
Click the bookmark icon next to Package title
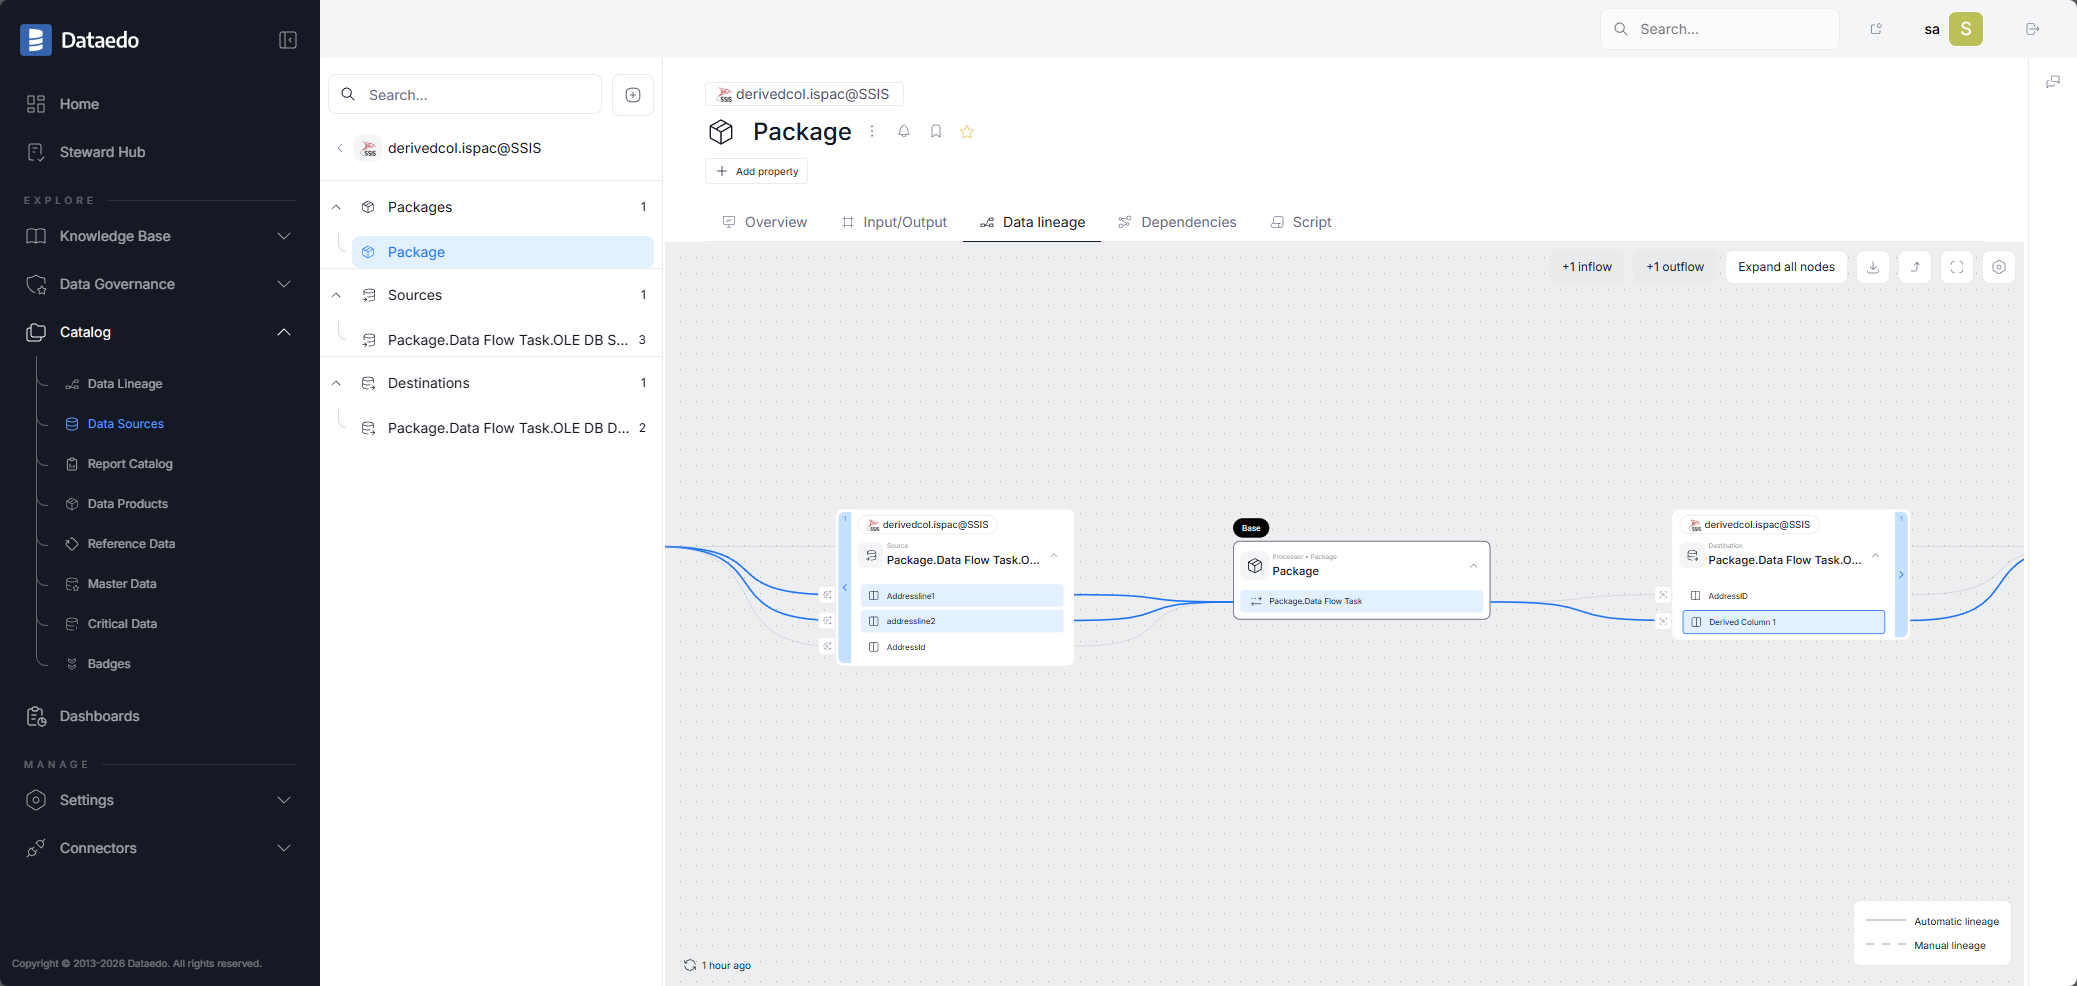pos(936,131)
